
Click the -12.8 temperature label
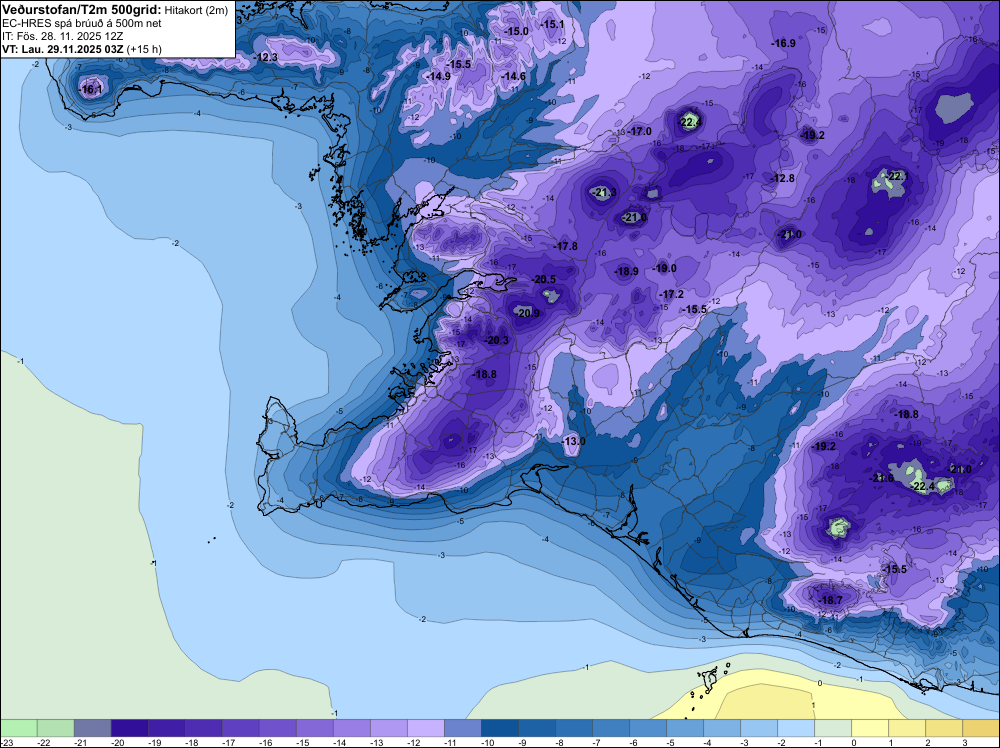coord(783,178)
